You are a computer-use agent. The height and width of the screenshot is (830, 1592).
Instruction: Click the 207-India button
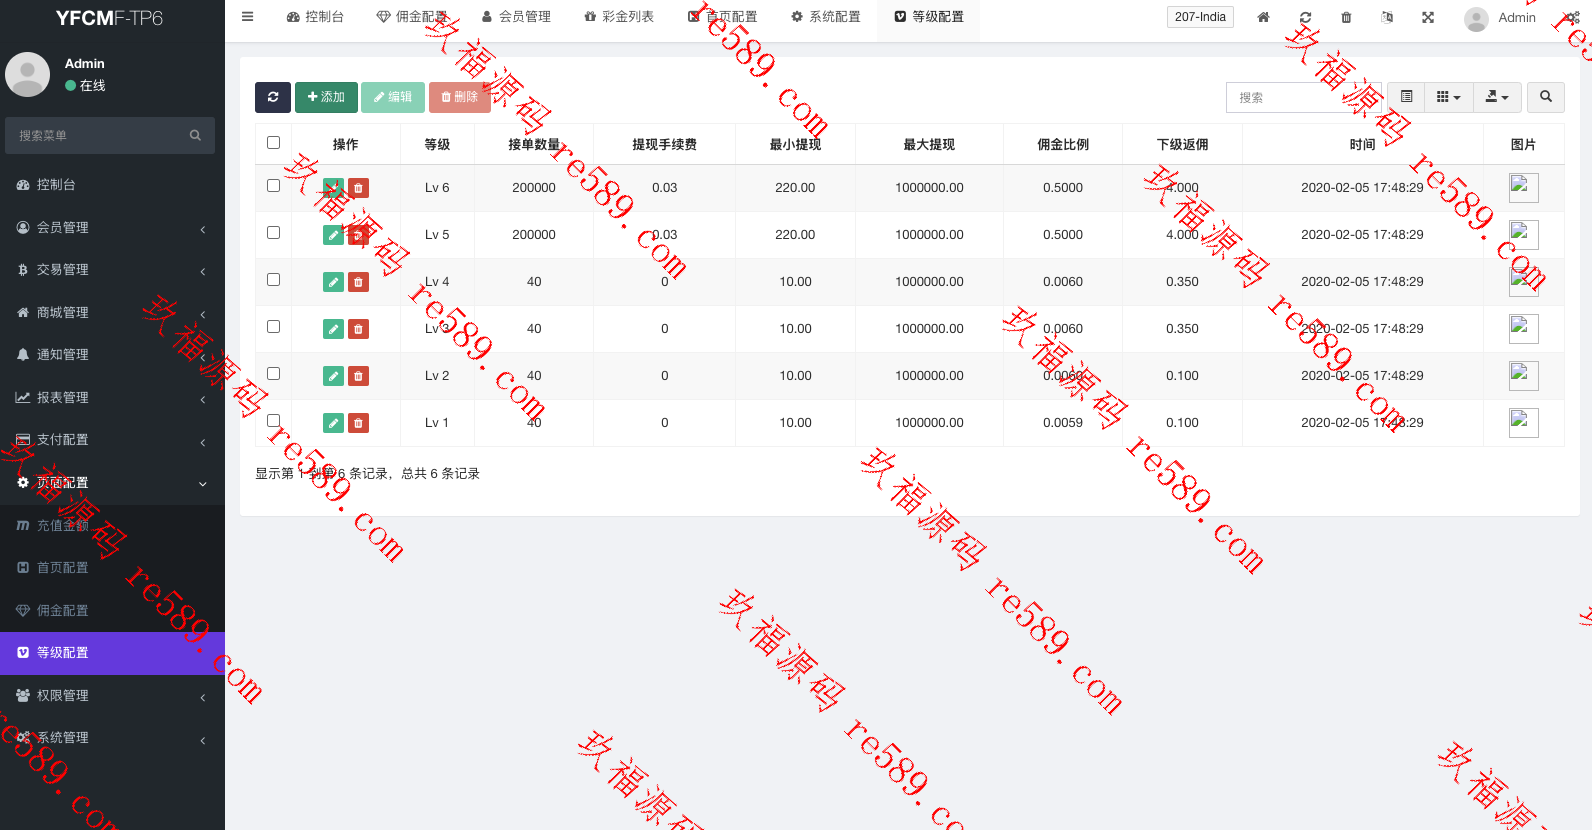click(x=1200, y=17)
